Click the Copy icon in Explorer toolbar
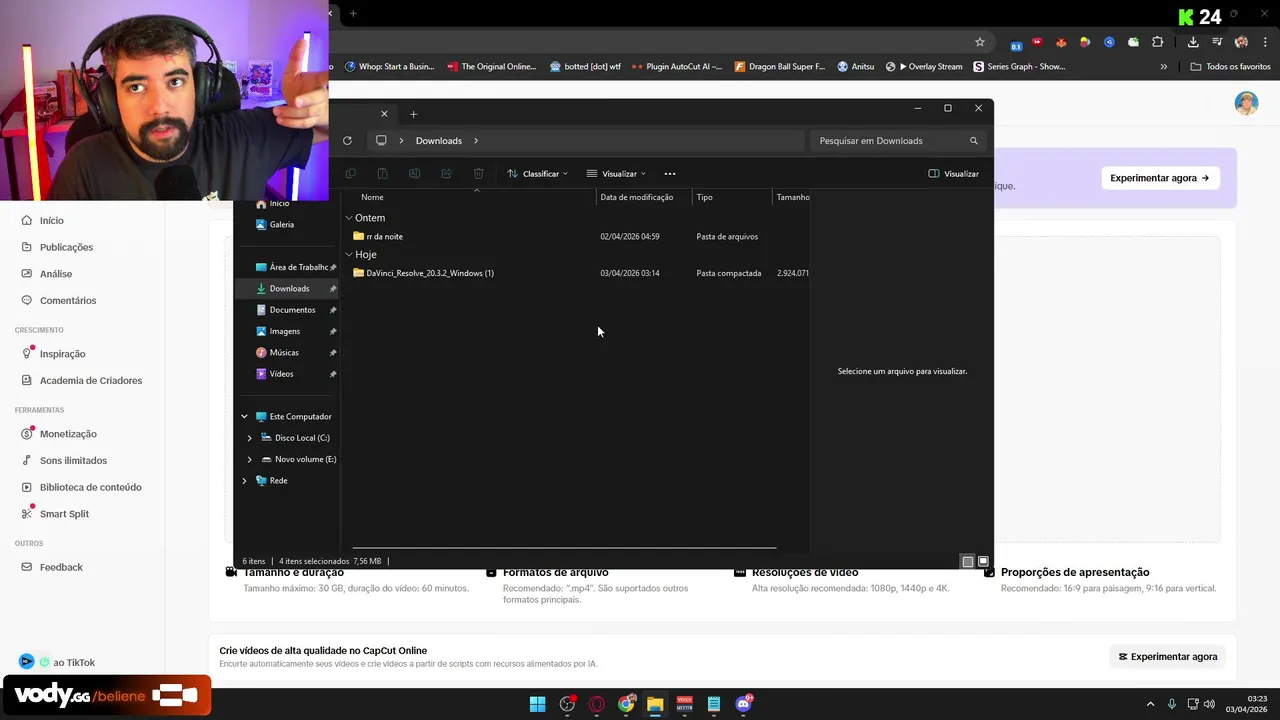1280x720 pixels. (350, 174)
